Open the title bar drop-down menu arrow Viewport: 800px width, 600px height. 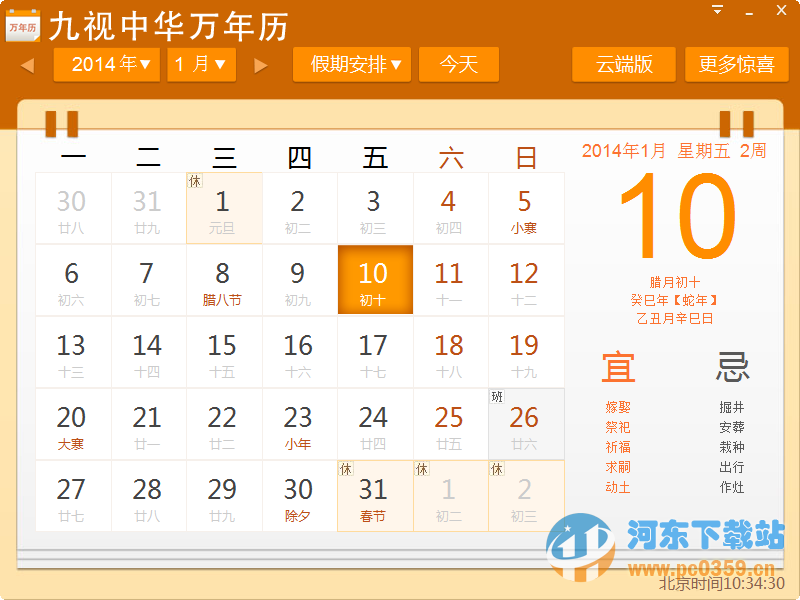pos(716,8)
